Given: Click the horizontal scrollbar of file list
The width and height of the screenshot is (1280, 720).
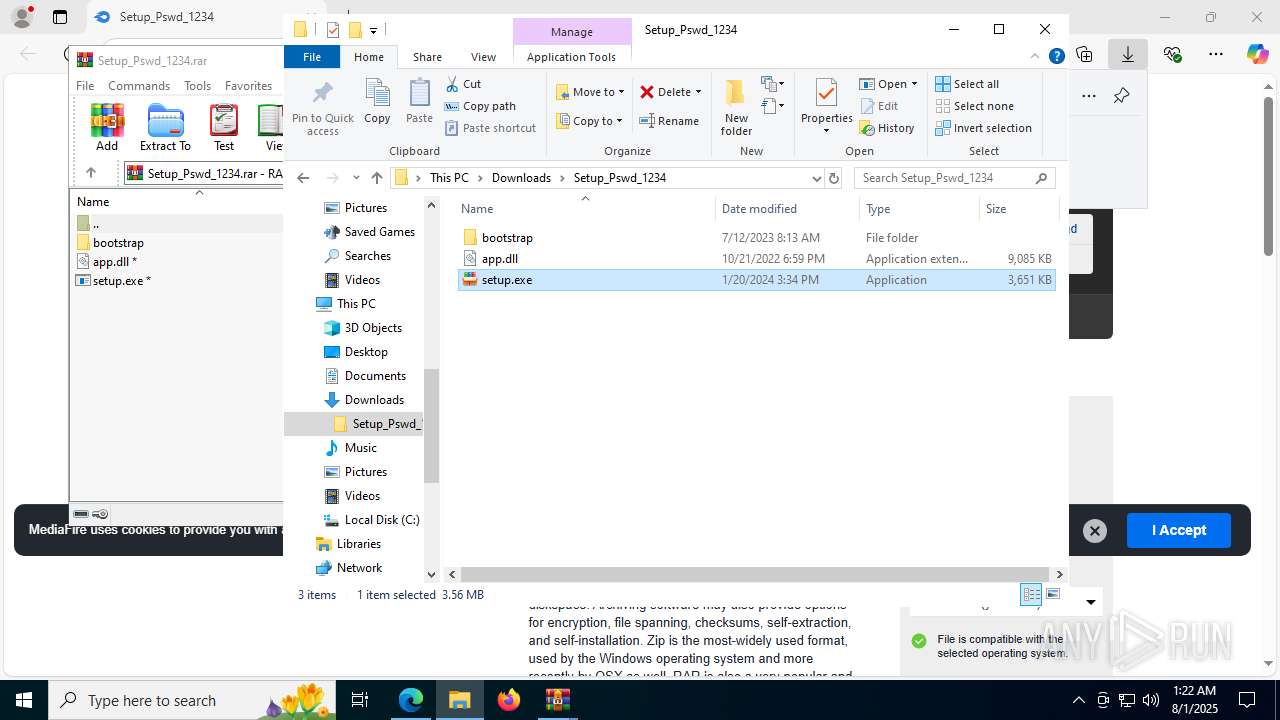Looking at the screenshot, I should coord(755,575).
